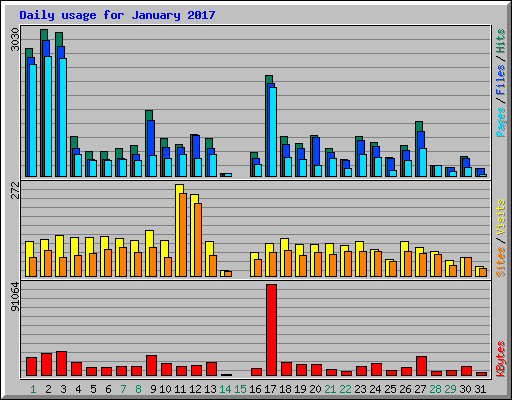The image size is (512, 400).
Task: Click day label 2 on the x-axis
Action: (48, 389)
